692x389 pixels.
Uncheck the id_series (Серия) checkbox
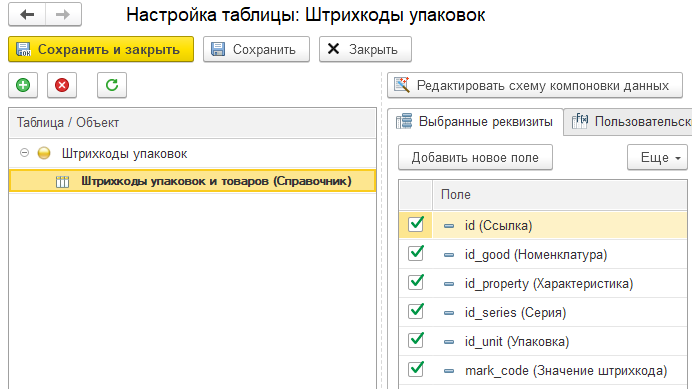(x=416, y=311)
